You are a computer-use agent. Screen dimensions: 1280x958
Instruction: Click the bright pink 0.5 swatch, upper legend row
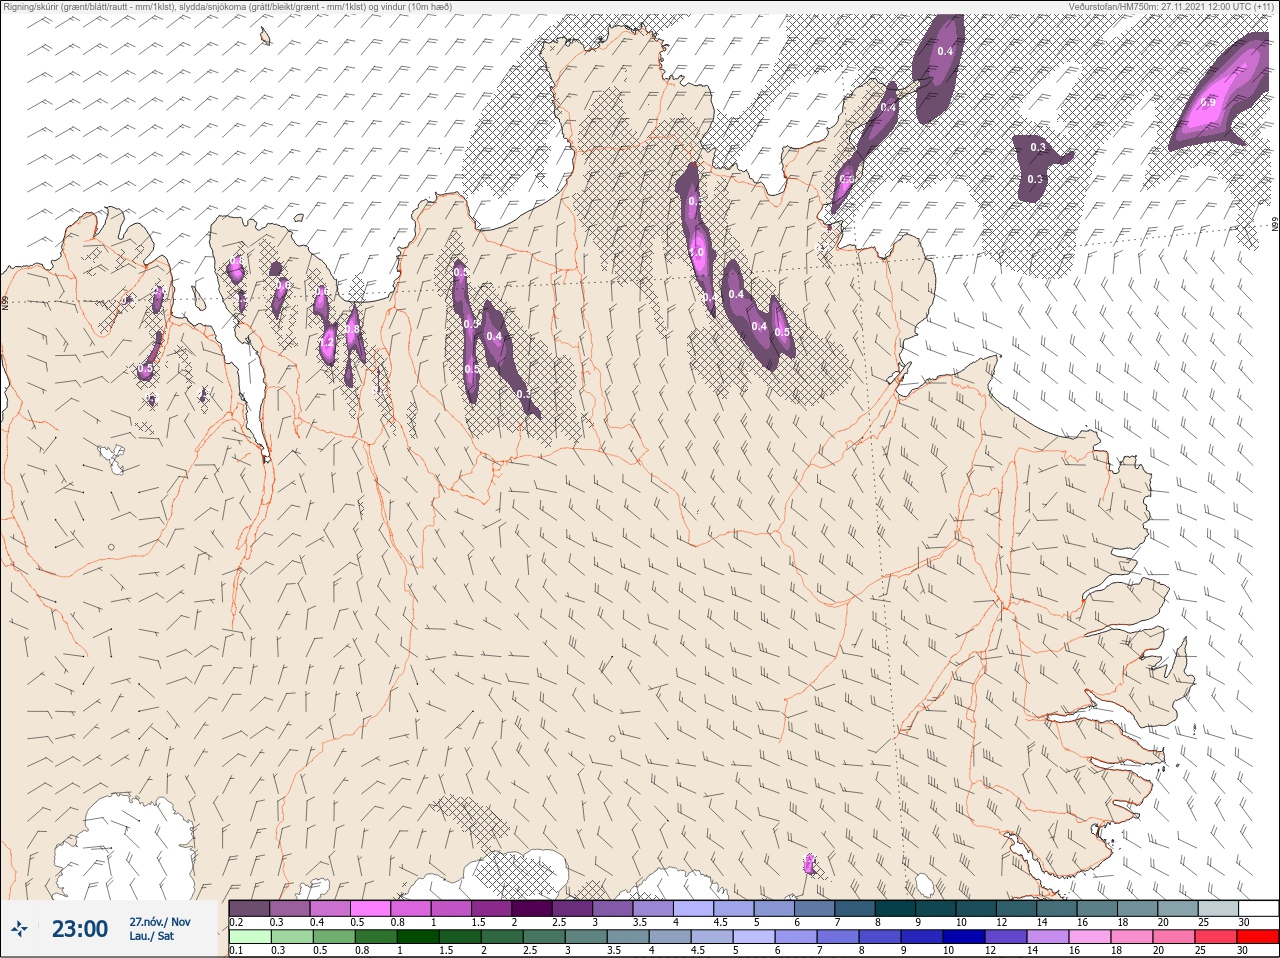pos(370,908)
